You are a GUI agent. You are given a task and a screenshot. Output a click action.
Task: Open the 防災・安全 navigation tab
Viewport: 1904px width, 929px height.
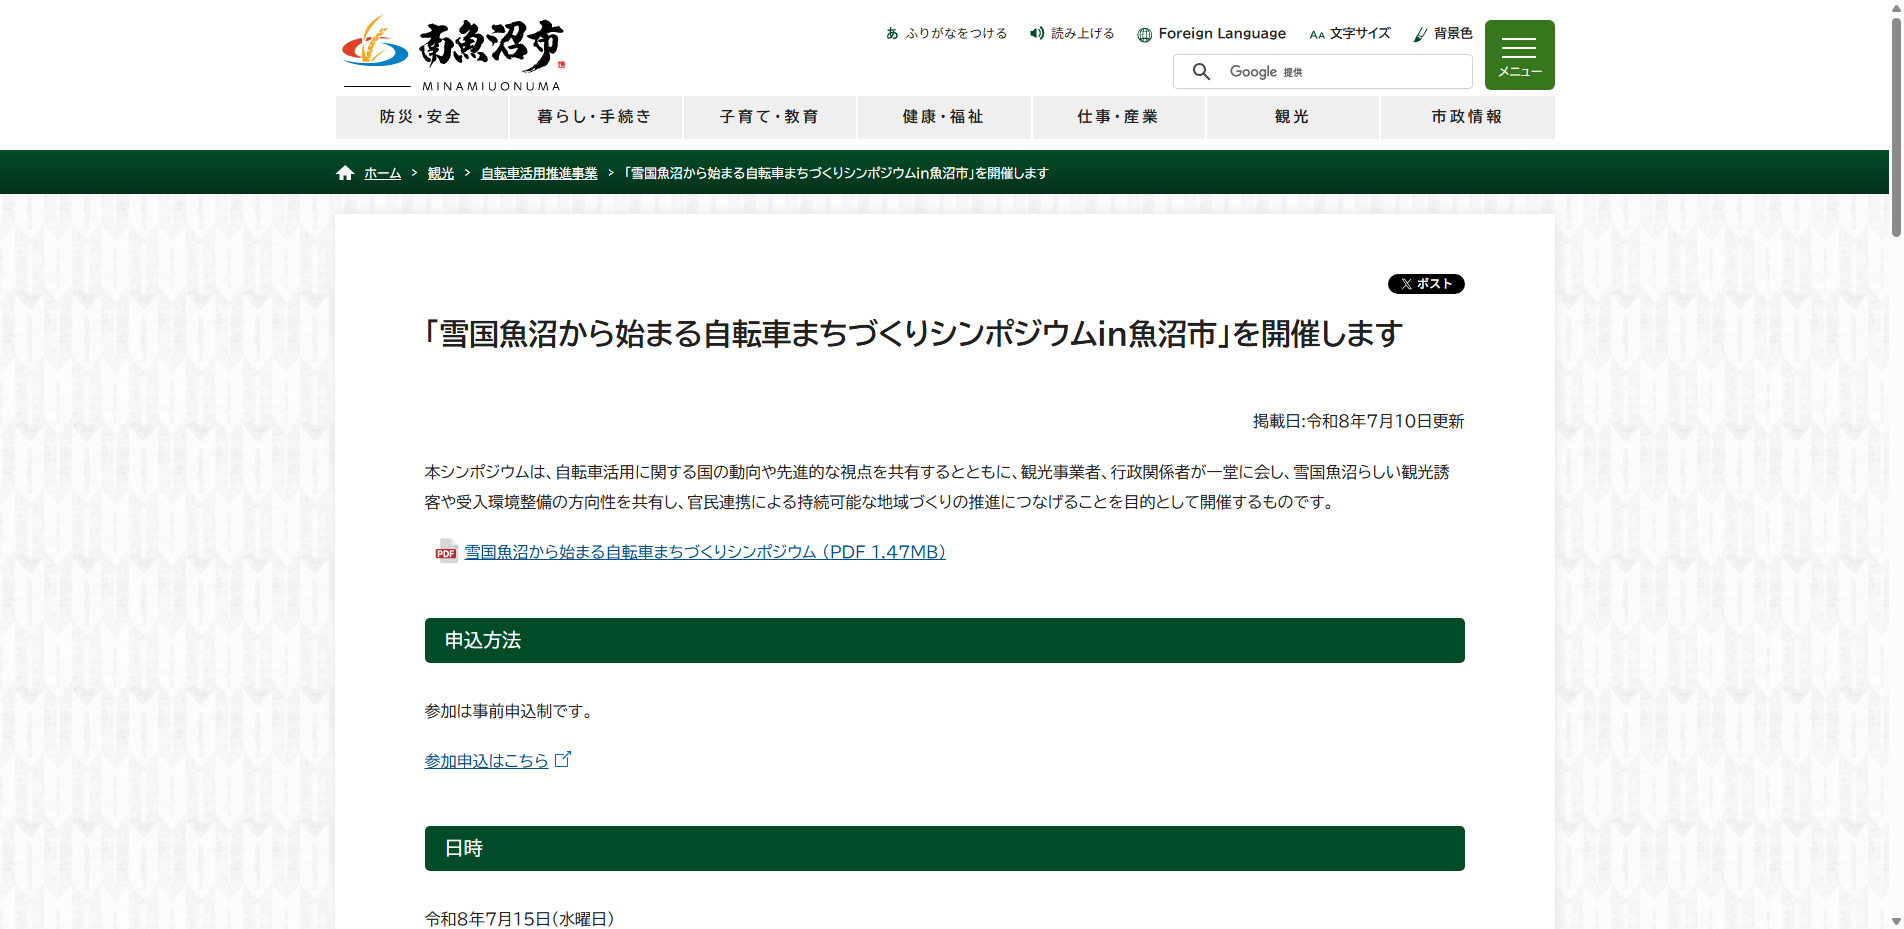click(421, 117)
